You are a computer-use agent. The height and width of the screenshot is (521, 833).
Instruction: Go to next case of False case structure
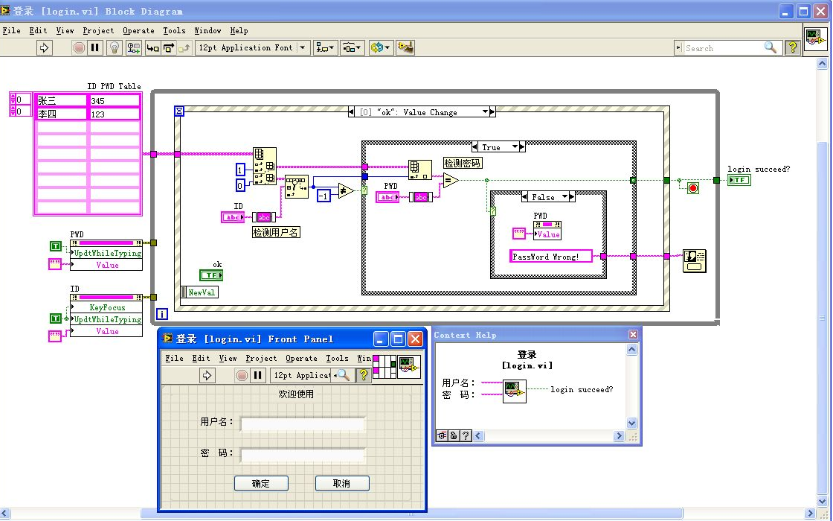pyautogui.click(x=572, y=197)
